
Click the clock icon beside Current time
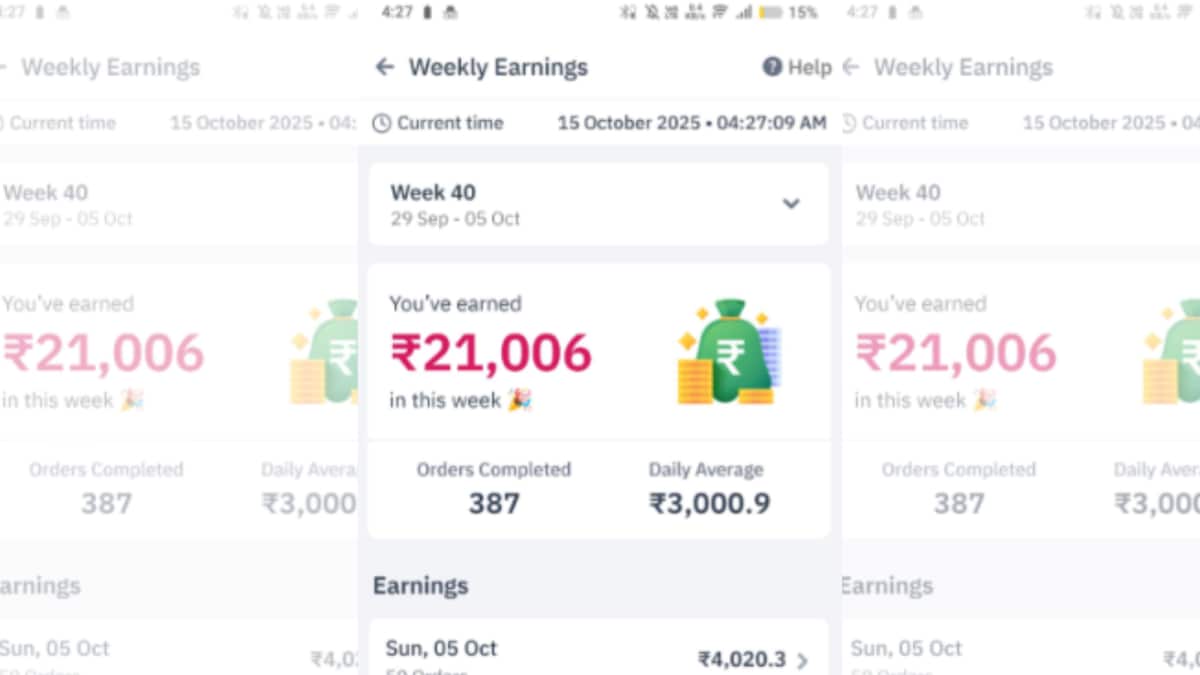(x=381, y=124)
